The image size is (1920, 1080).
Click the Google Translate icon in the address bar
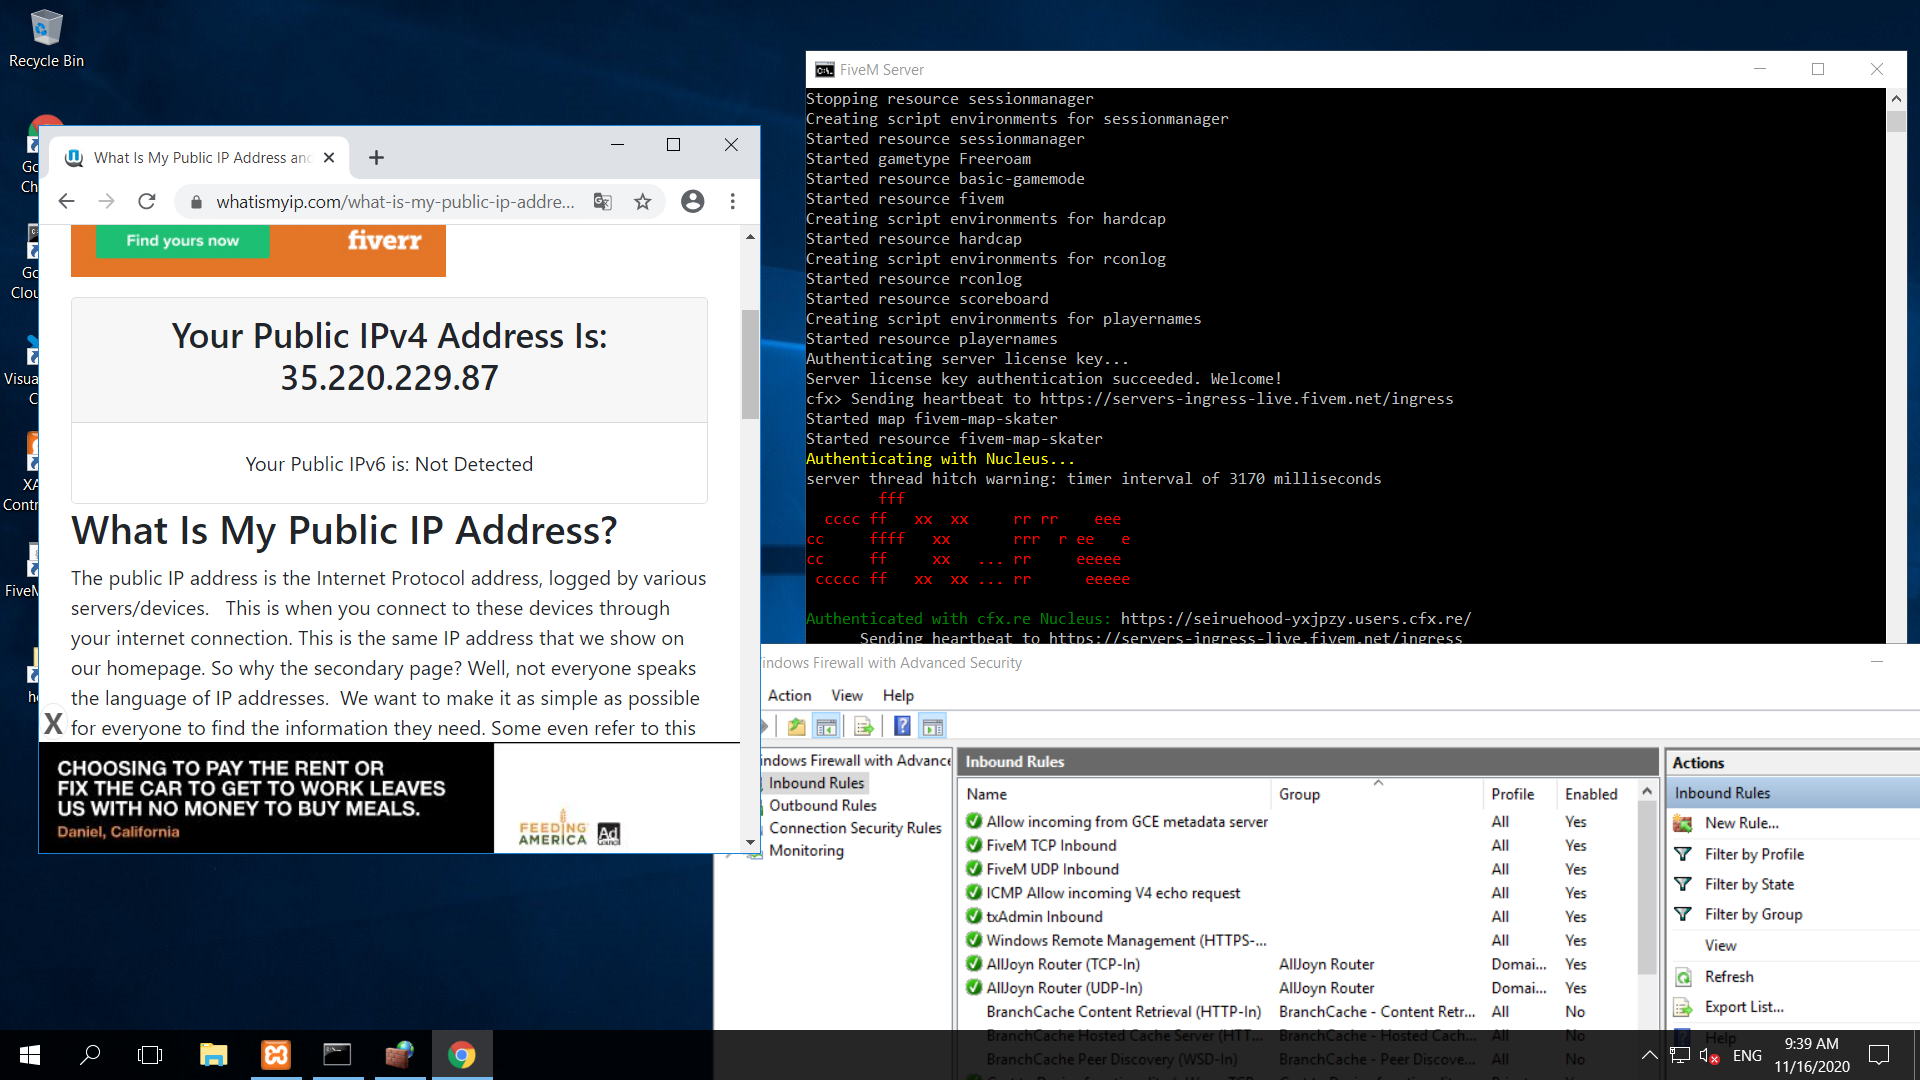click(602, 201)
